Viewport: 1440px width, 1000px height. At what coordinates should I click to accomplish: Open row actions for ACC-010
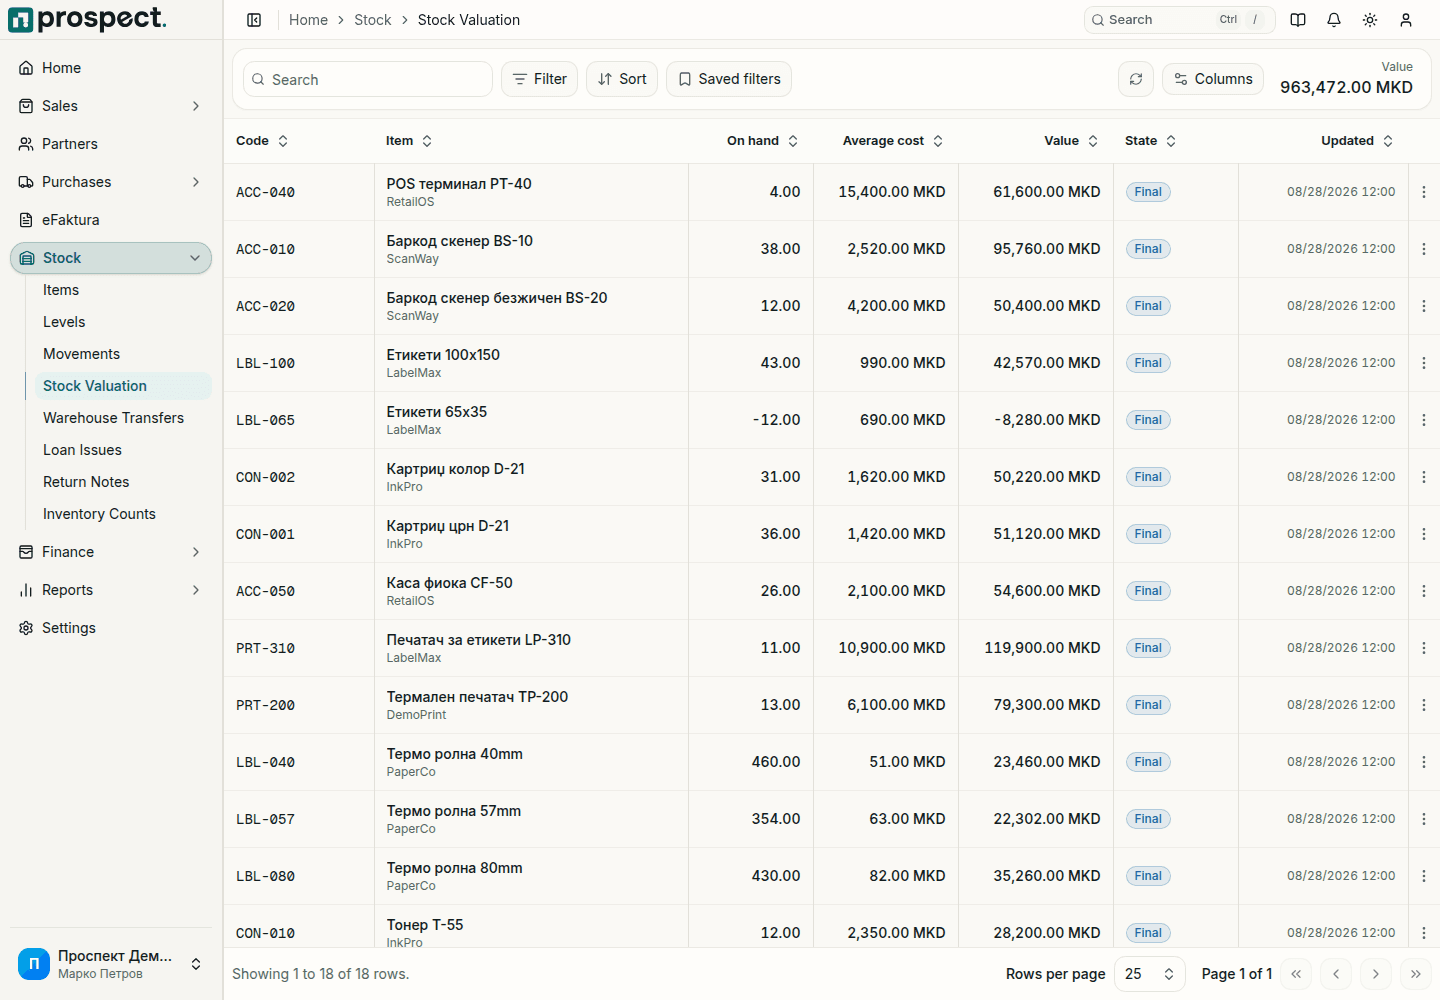(1424, 249)
